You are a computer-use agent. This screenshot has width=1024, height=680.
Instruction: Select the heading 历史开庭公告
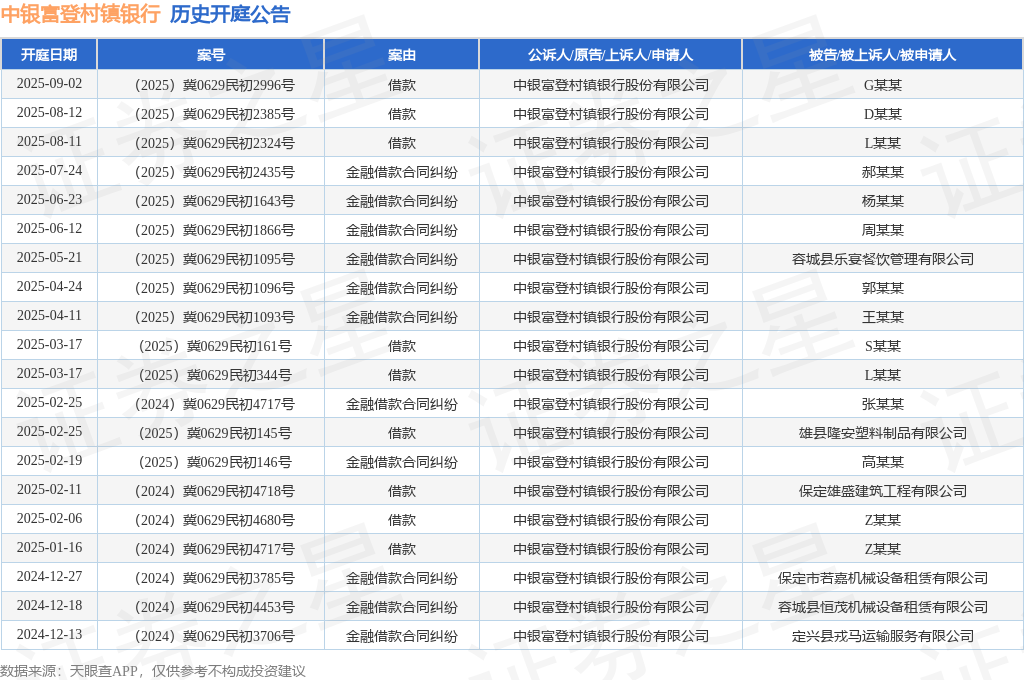pos(230,14)
